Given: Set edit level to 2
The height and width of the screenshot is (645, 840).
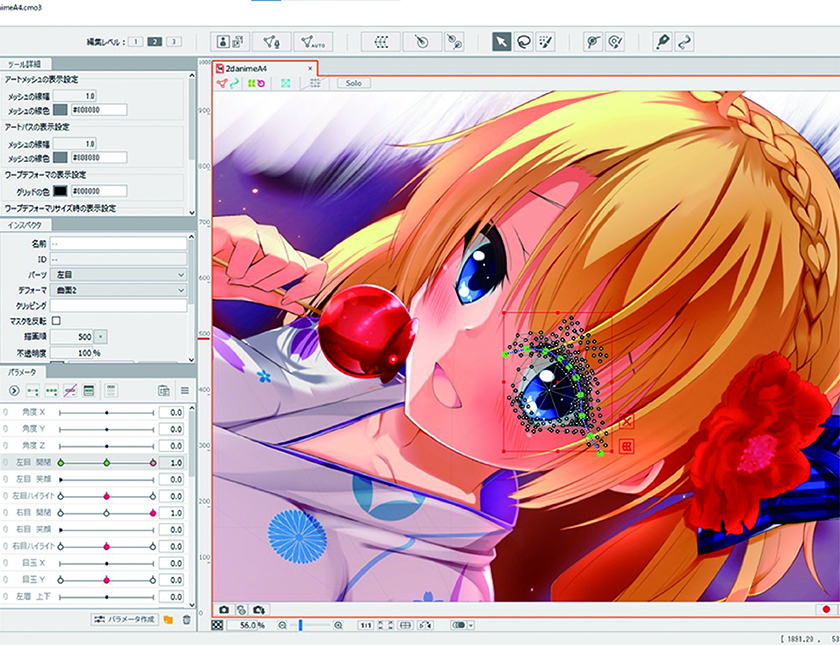Looking at the screenshot, I should 155,42.
